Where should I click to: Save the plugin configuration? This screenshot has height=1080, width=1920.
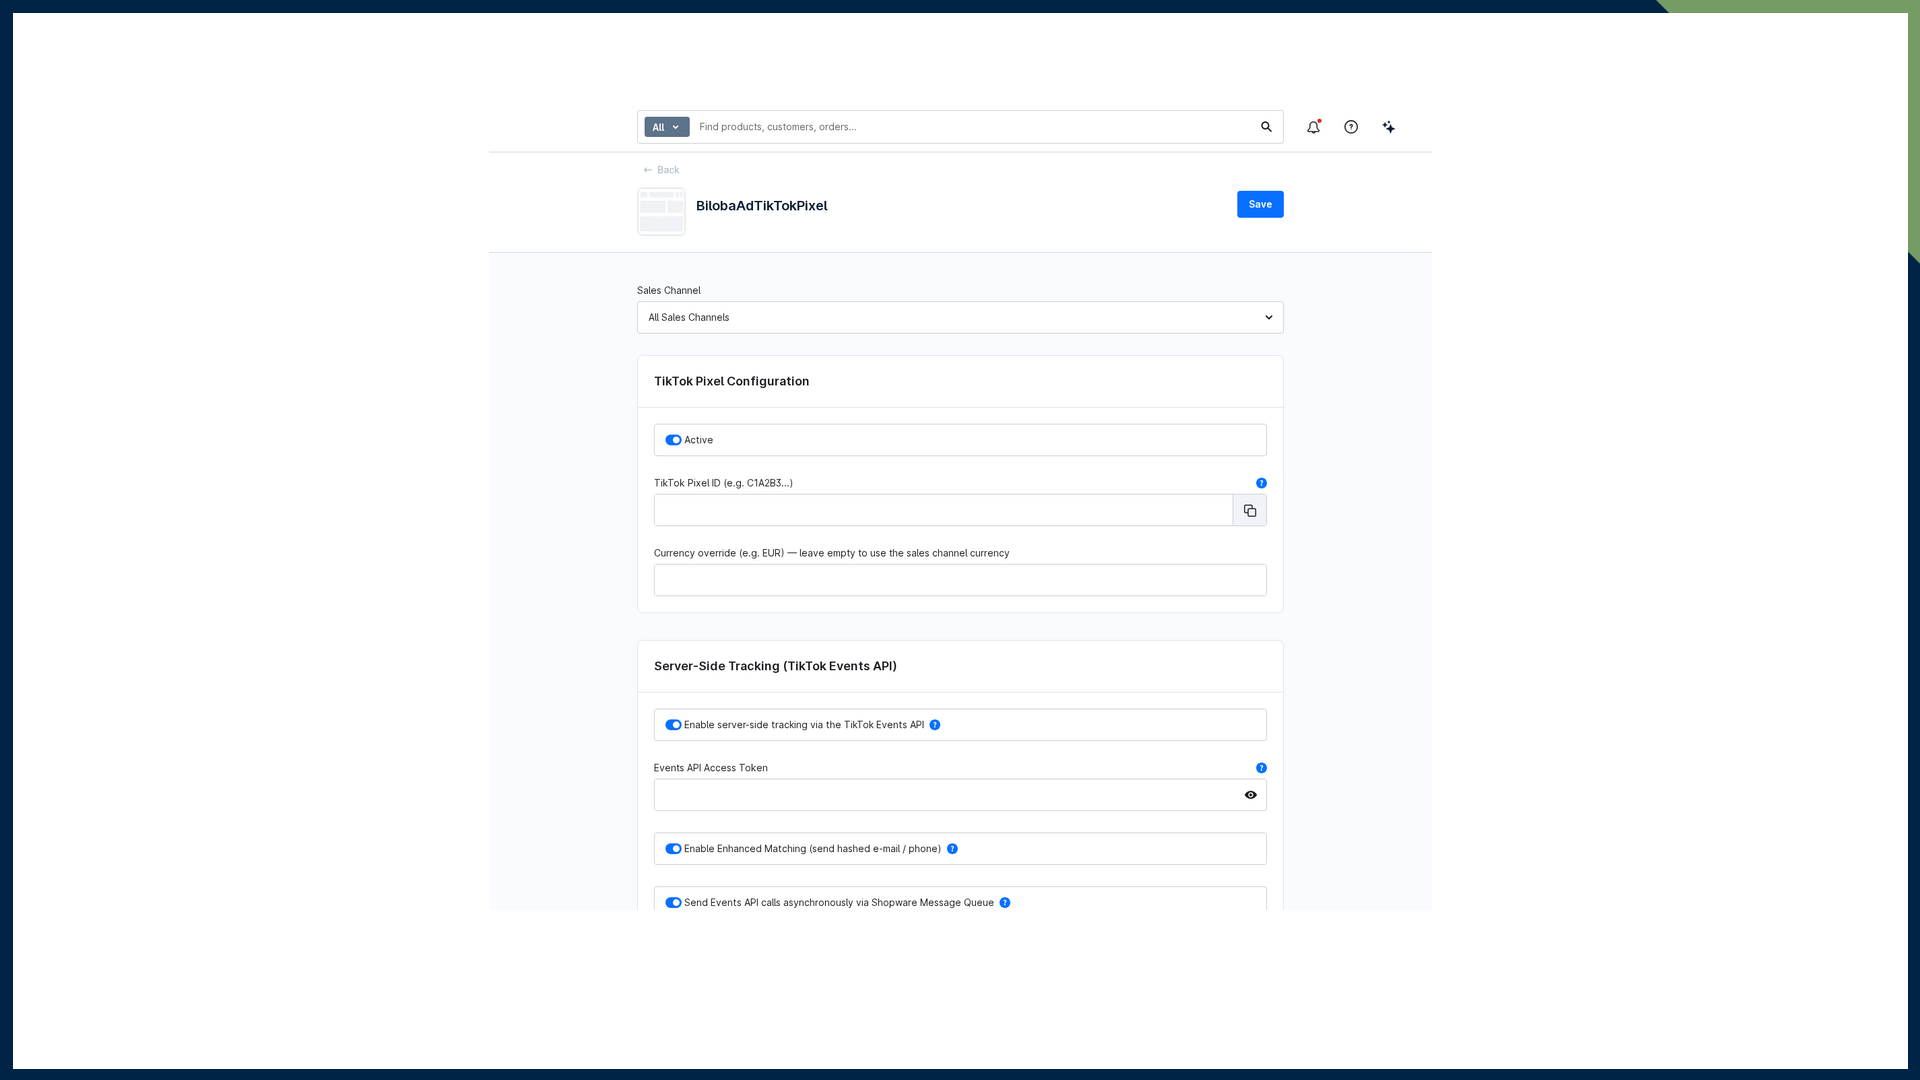(x=1260, y=204)
